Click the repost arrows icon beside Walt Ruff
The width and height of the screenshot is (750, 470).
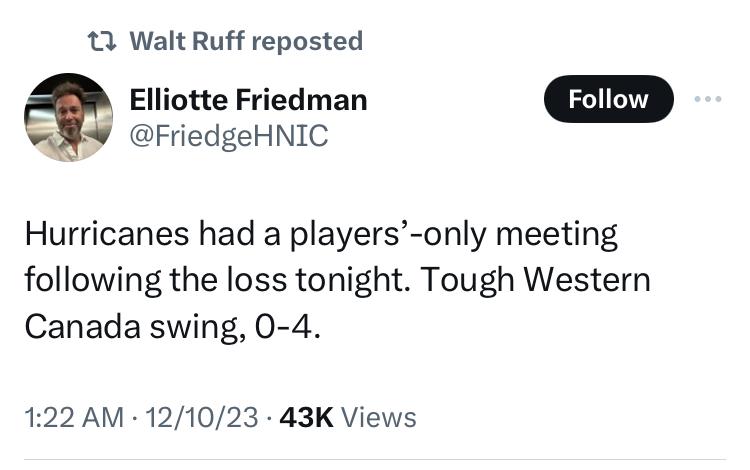click(x=102, y=41)
